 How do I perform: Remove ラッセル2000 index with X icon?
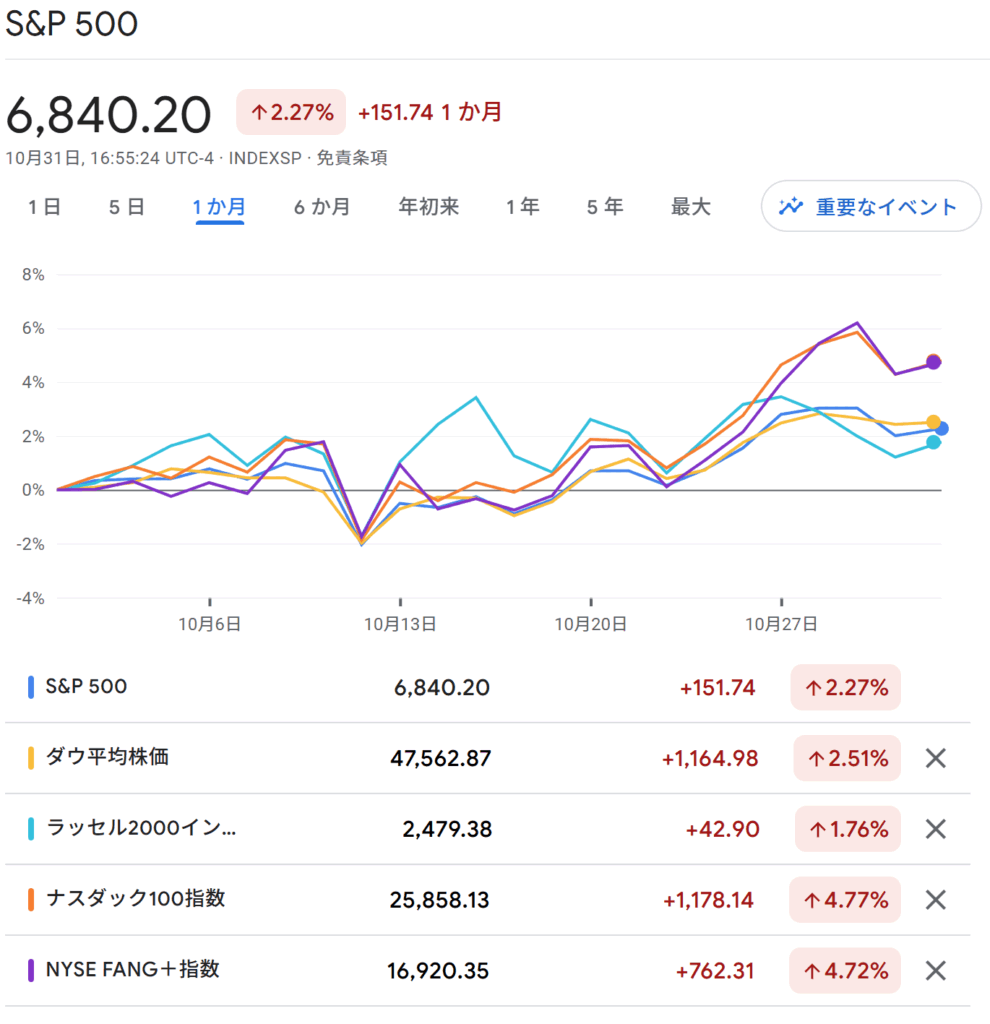[x=935, y=829]
